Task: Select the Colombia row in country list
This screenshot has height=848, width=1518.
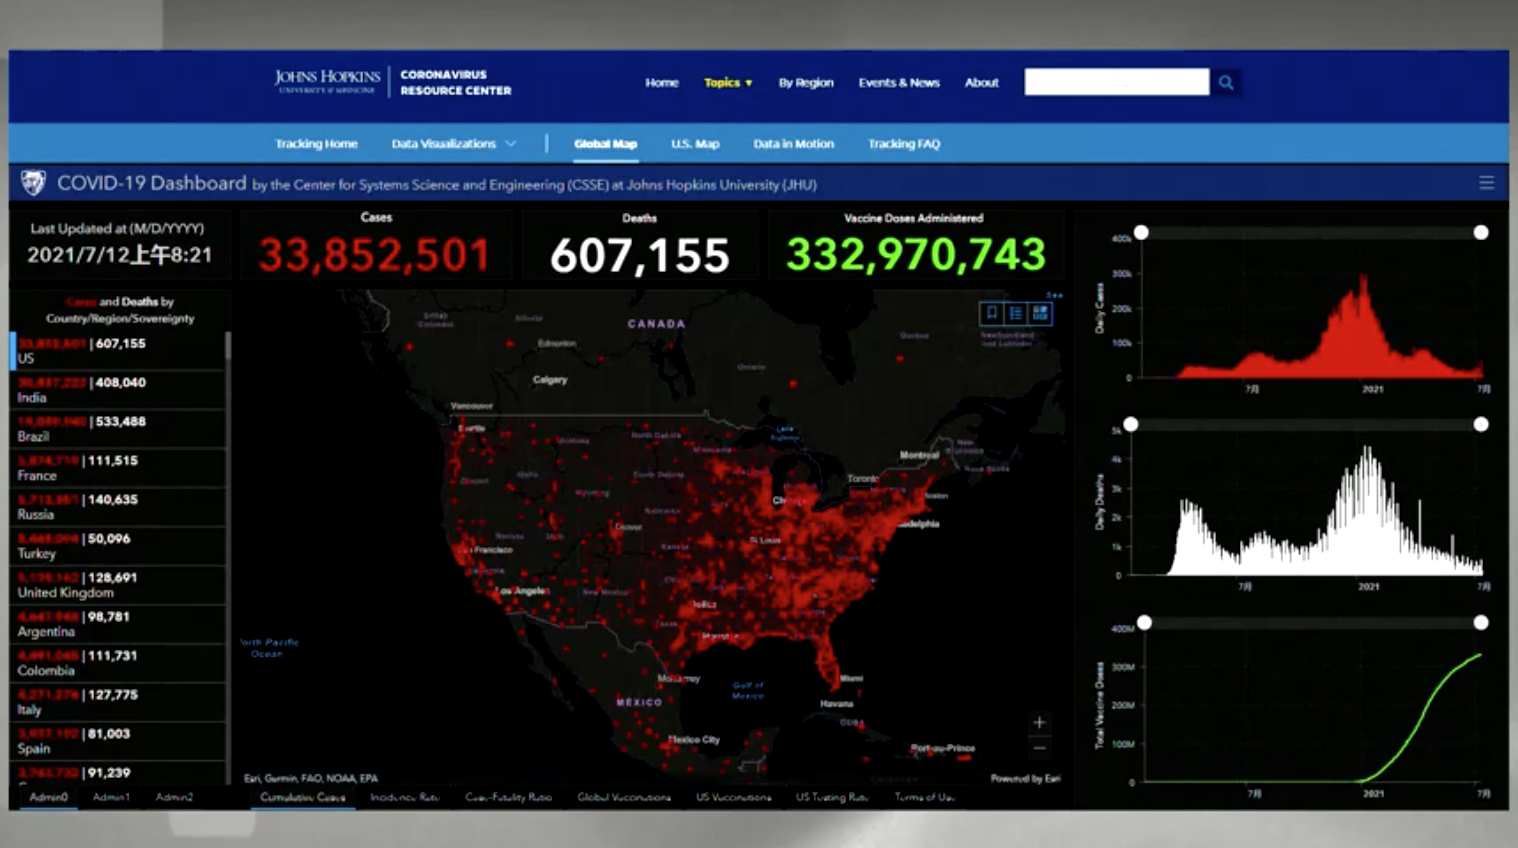Action: [x=119, y=663]
